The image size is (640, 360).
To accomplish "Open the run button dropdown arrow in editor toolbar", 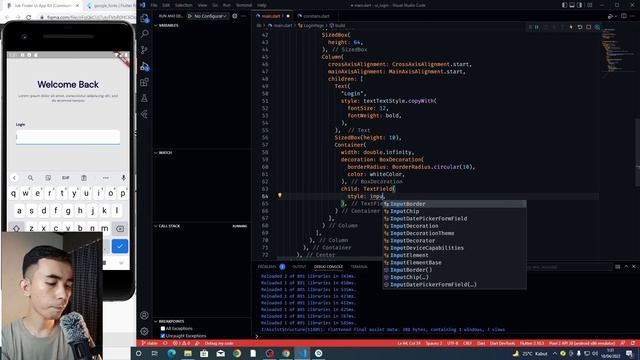I will 616,16.
